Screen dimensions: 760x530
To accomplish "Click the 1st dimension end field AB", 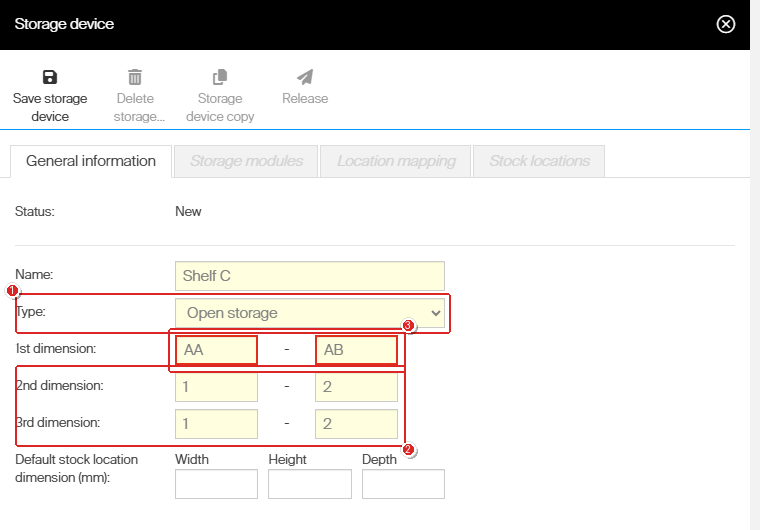I will 356,350.
